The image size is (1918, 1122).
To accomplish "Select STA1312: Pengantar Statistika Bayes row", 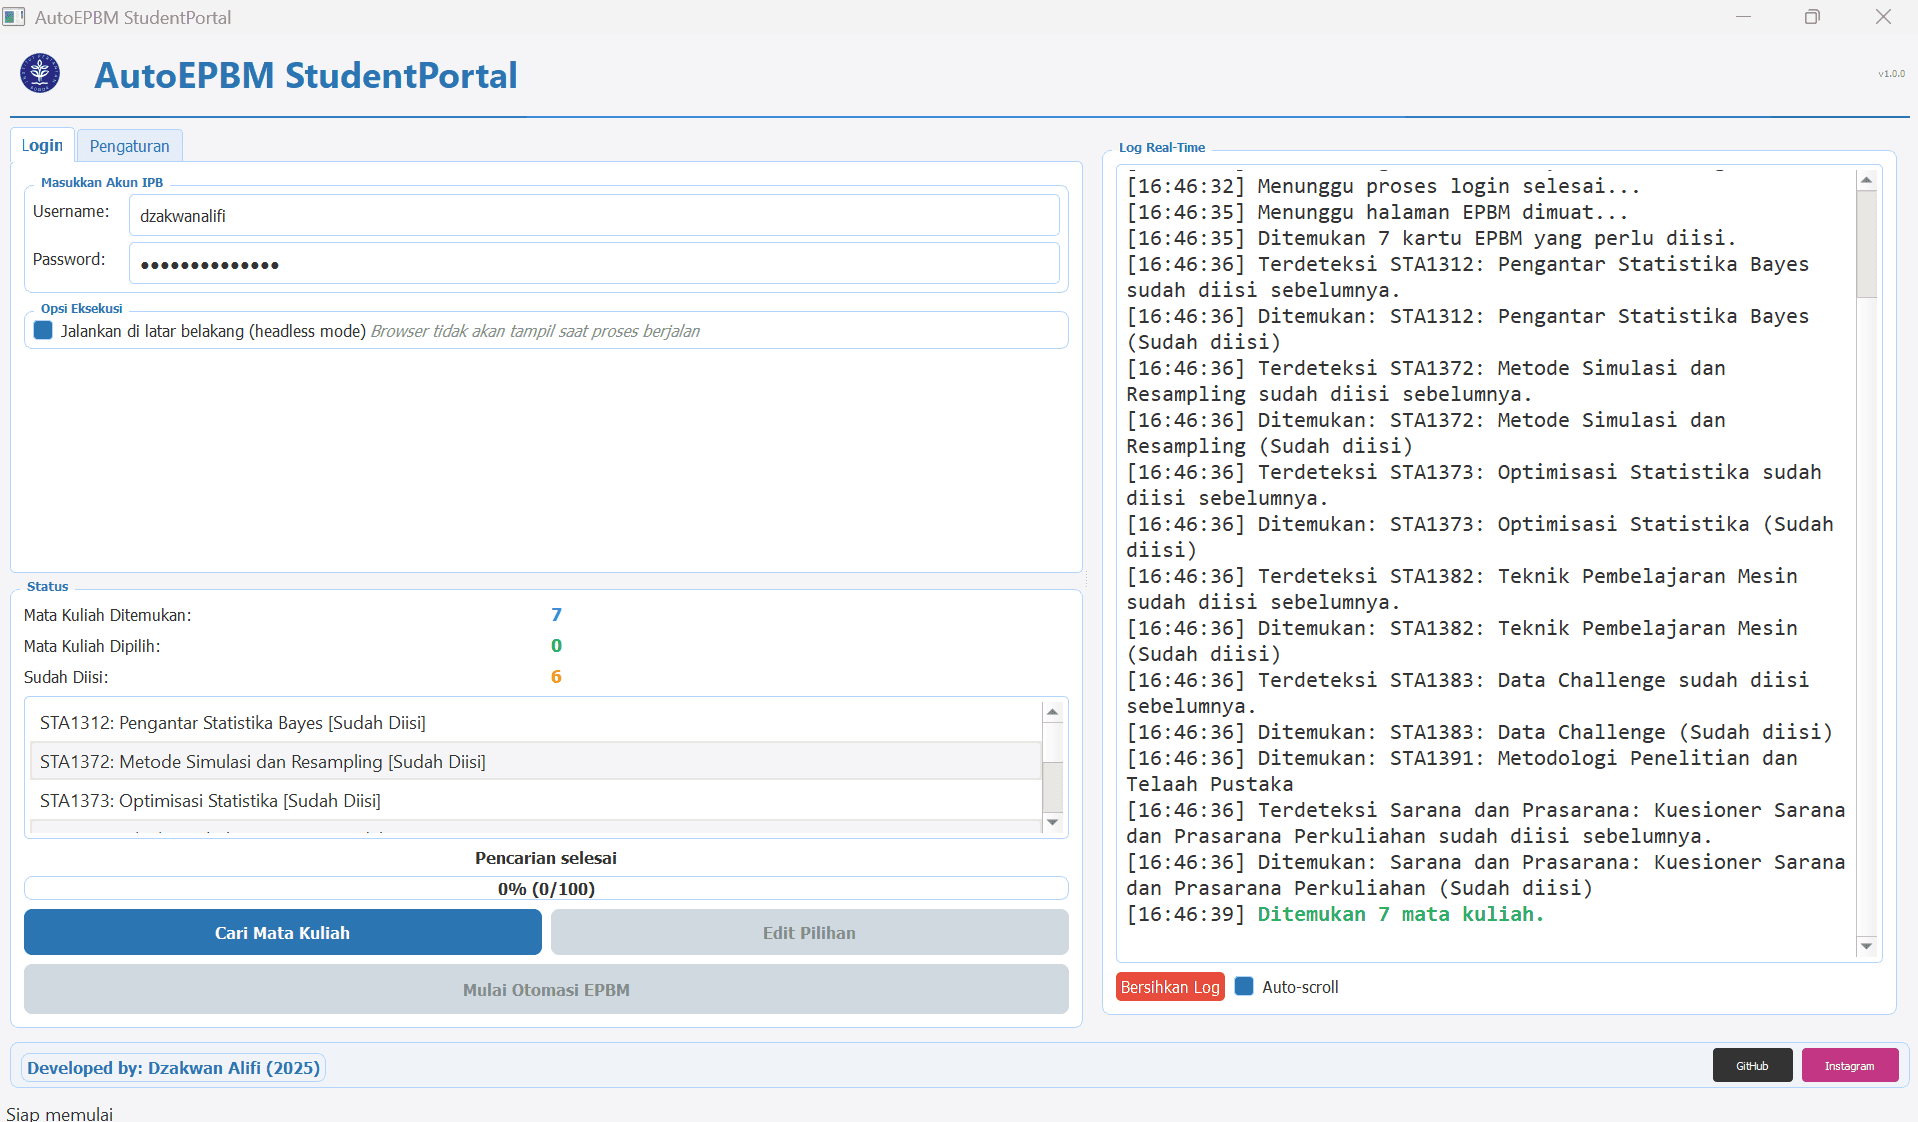I will (536, 722).
